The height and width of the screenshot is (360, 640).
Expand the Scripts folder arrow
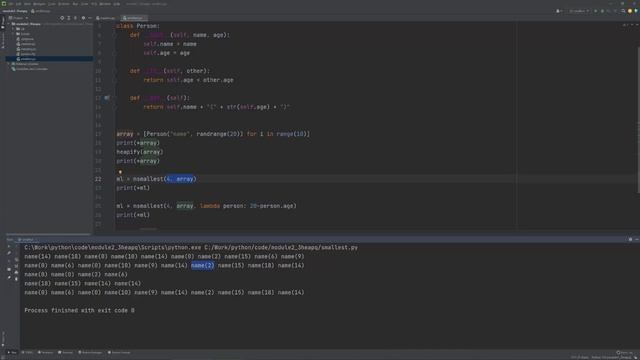13,34
